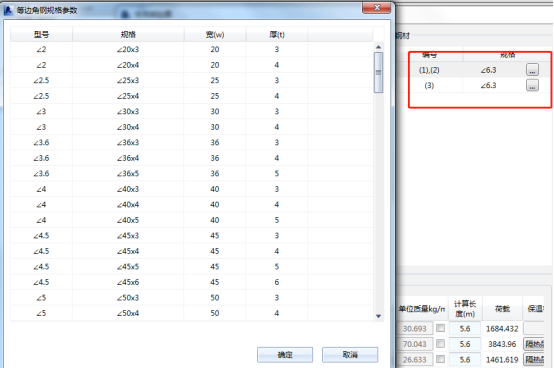Select the ∠45x4 row

[191, 251]
